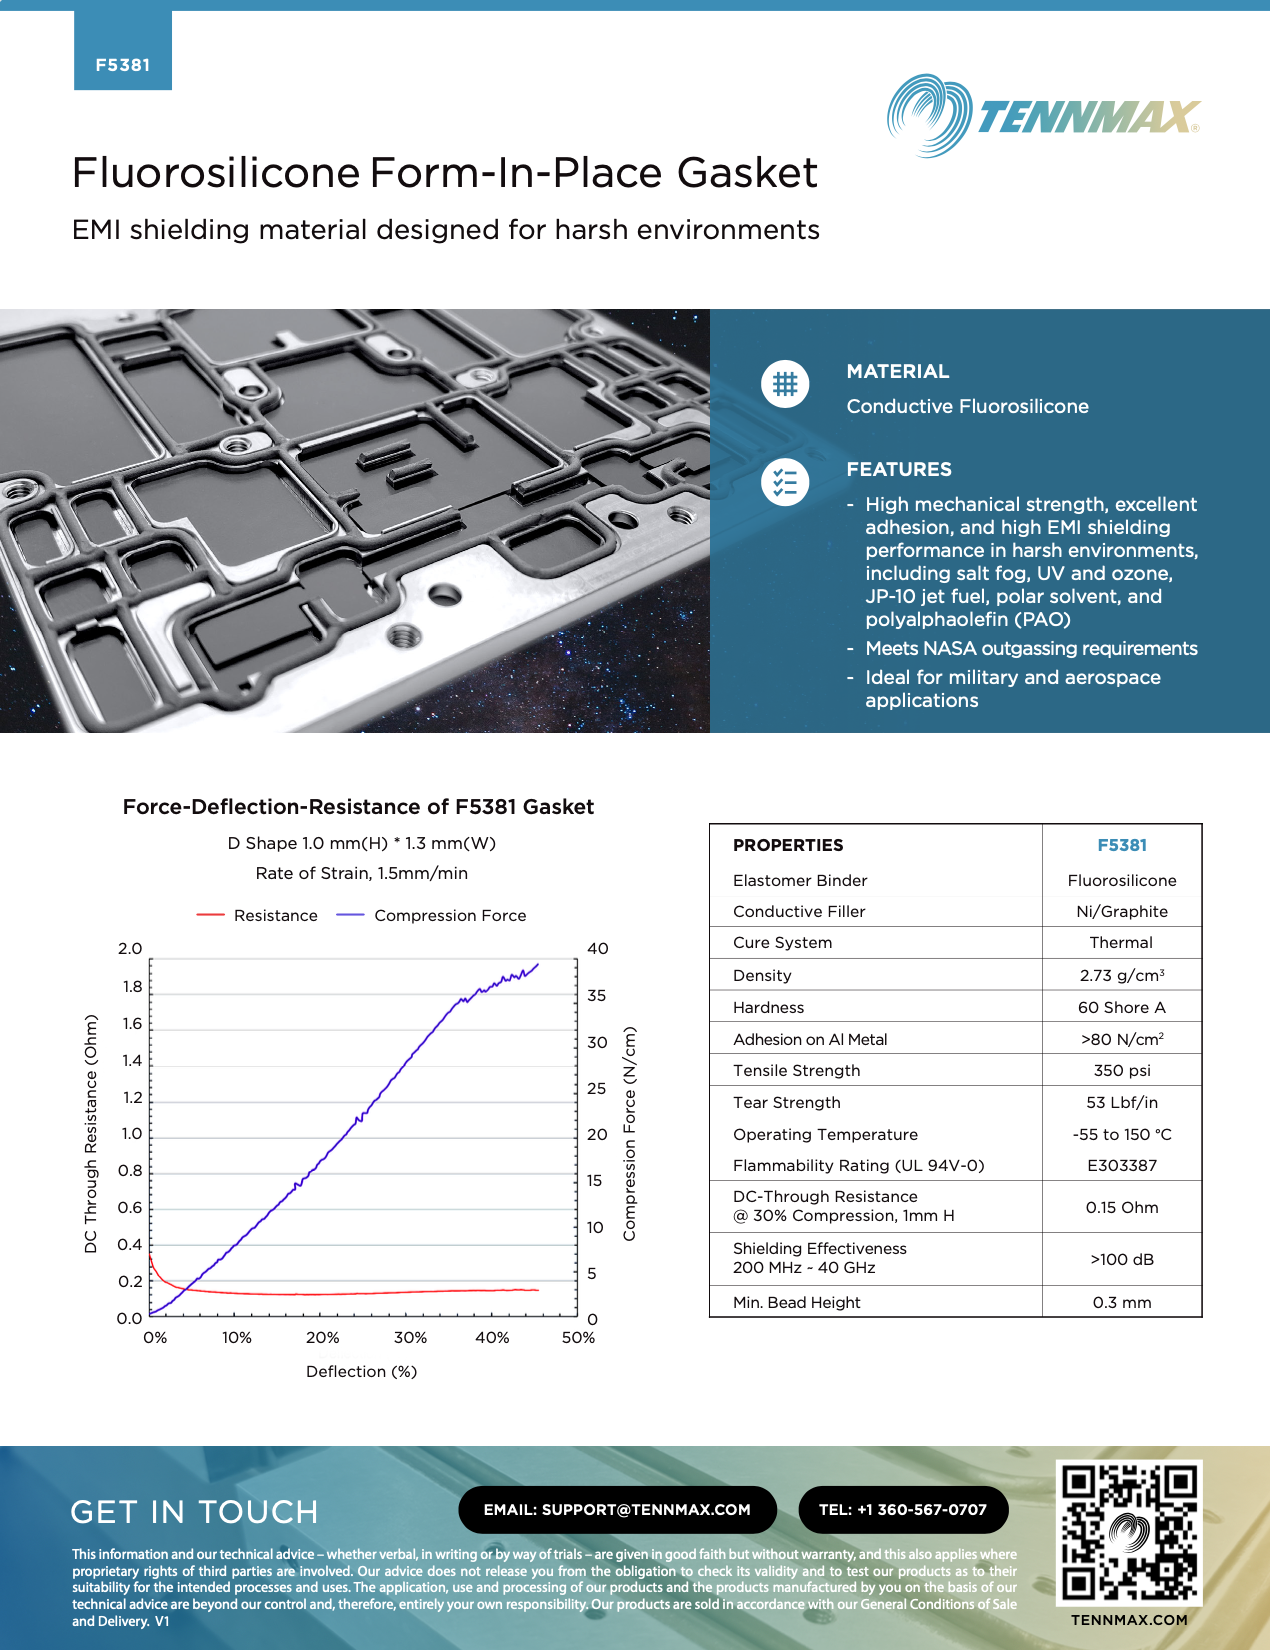Click 'Compression Force (N/cm)' axis label
This screenshot has width=1270, height=1650.
pyautogui.click(x=629, y=1134)
